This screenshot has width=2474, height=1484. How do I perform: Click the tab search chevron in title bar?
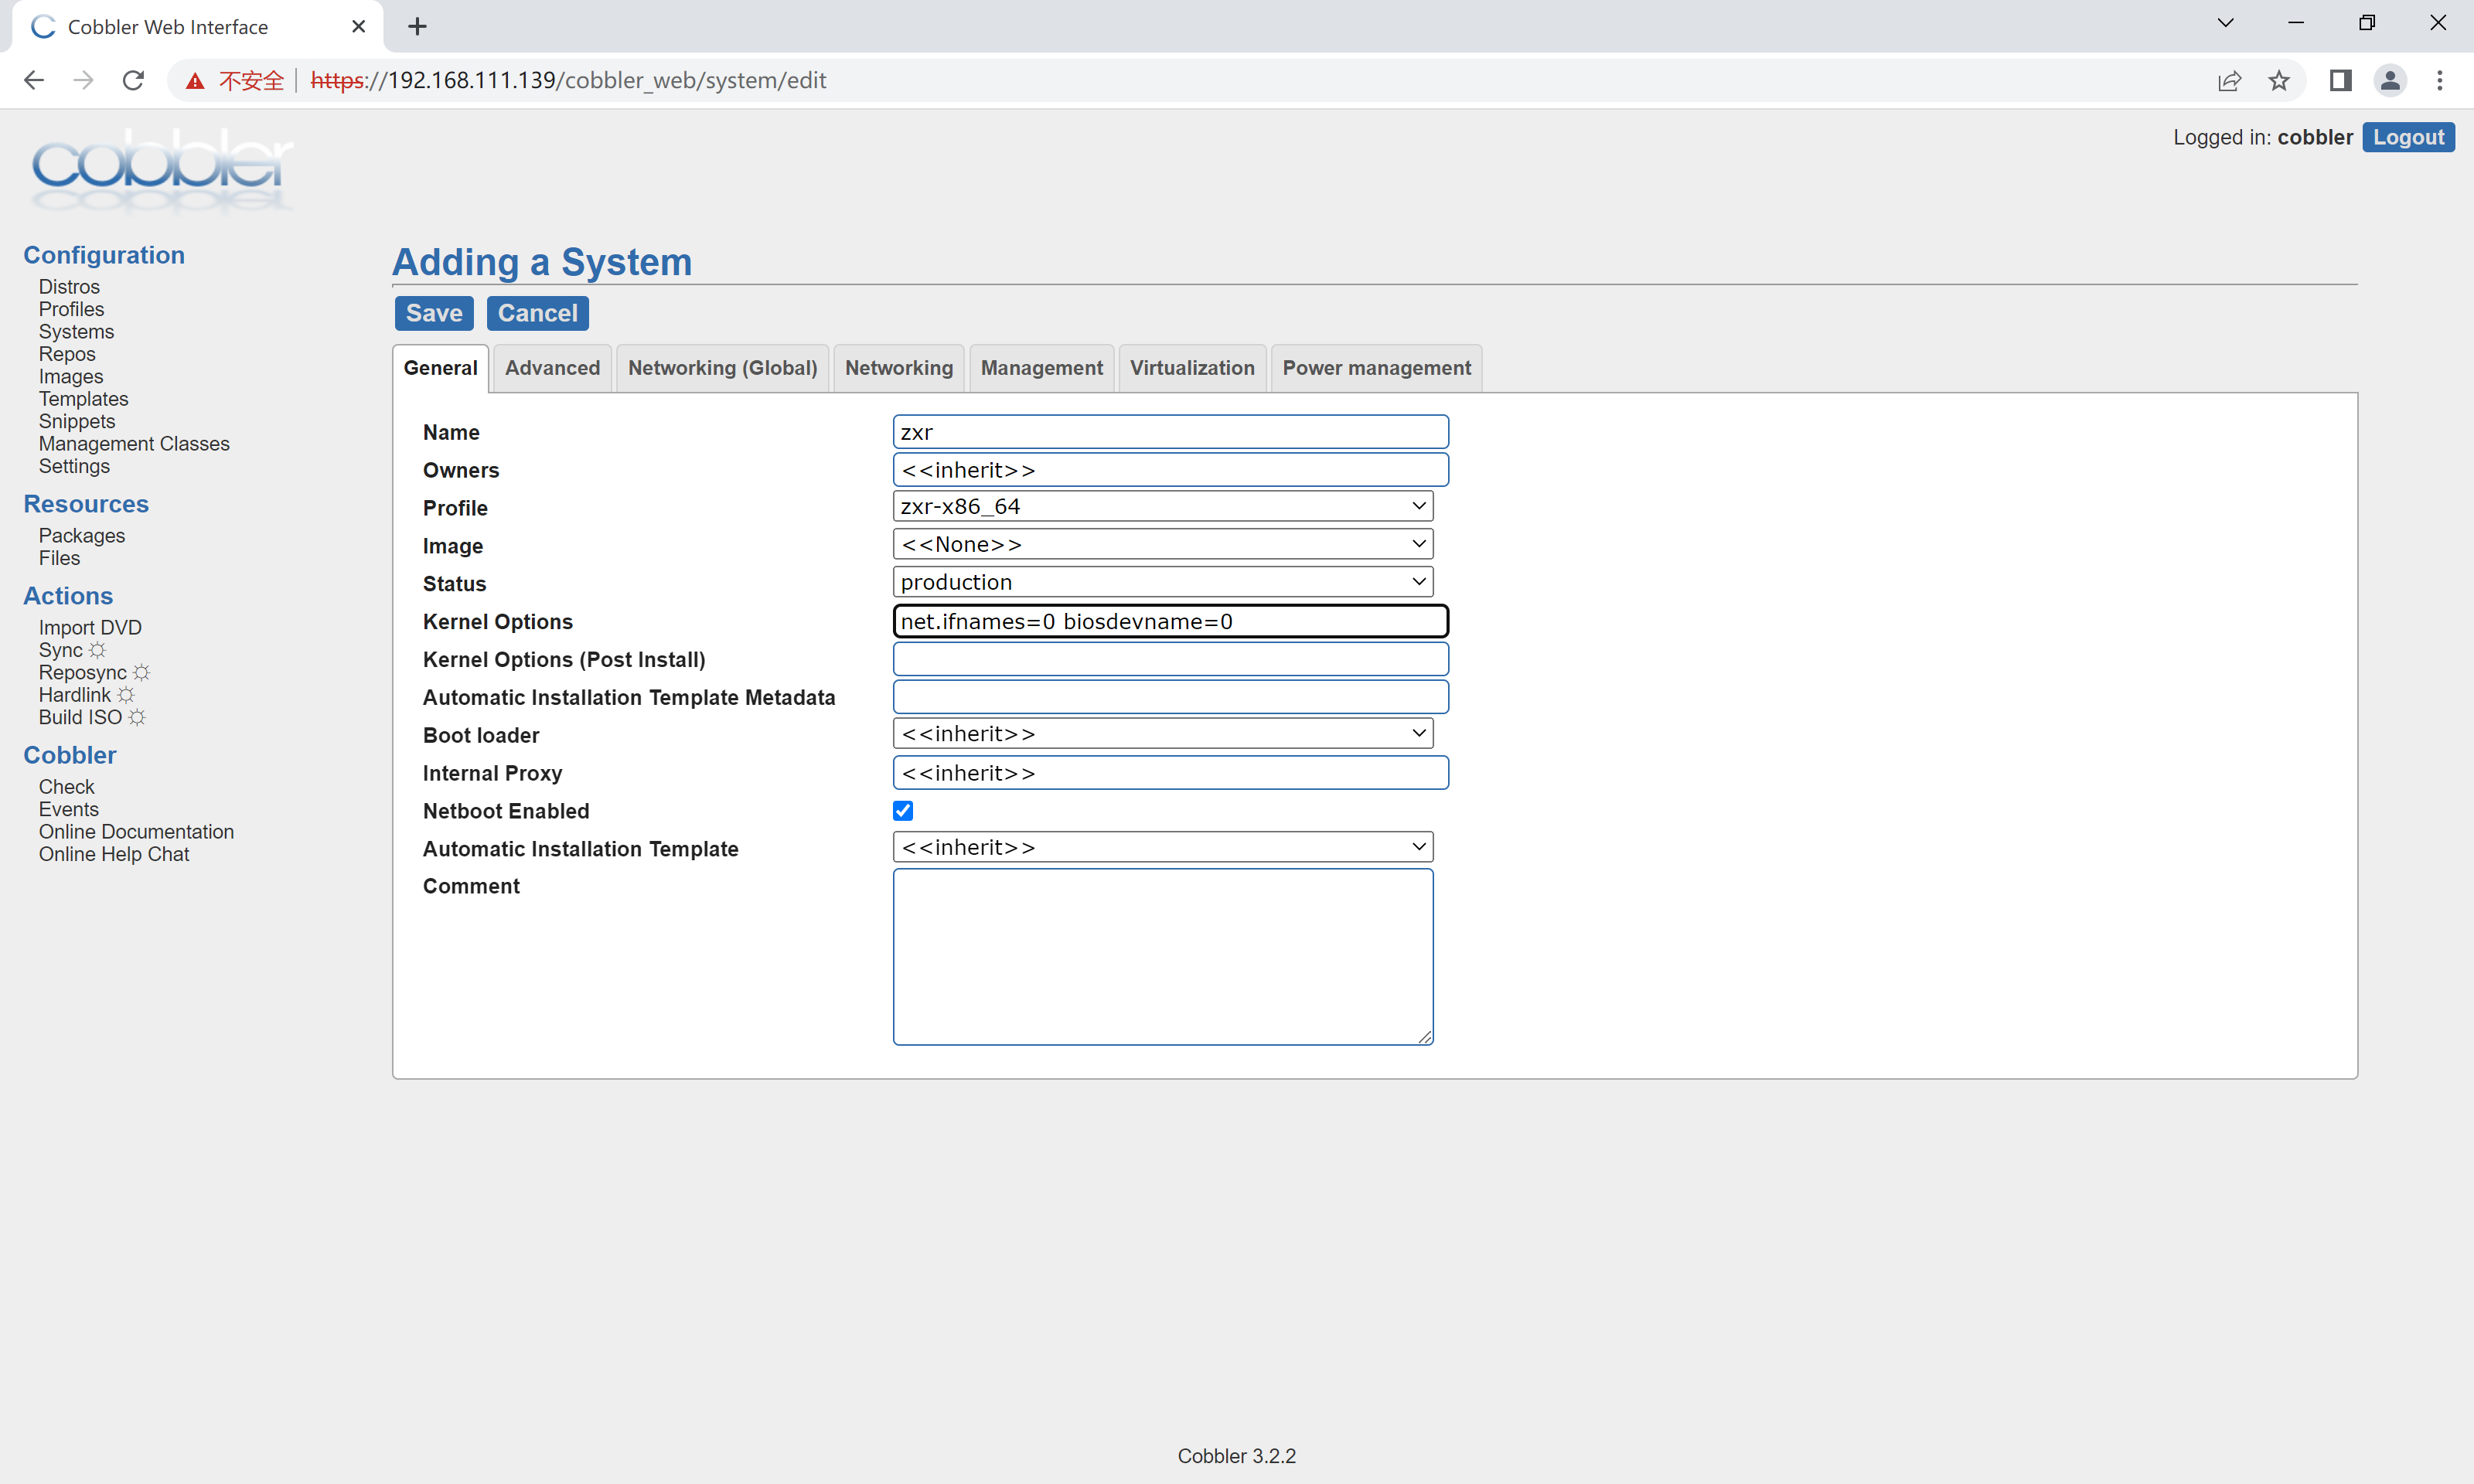(x=2226, y=23)
